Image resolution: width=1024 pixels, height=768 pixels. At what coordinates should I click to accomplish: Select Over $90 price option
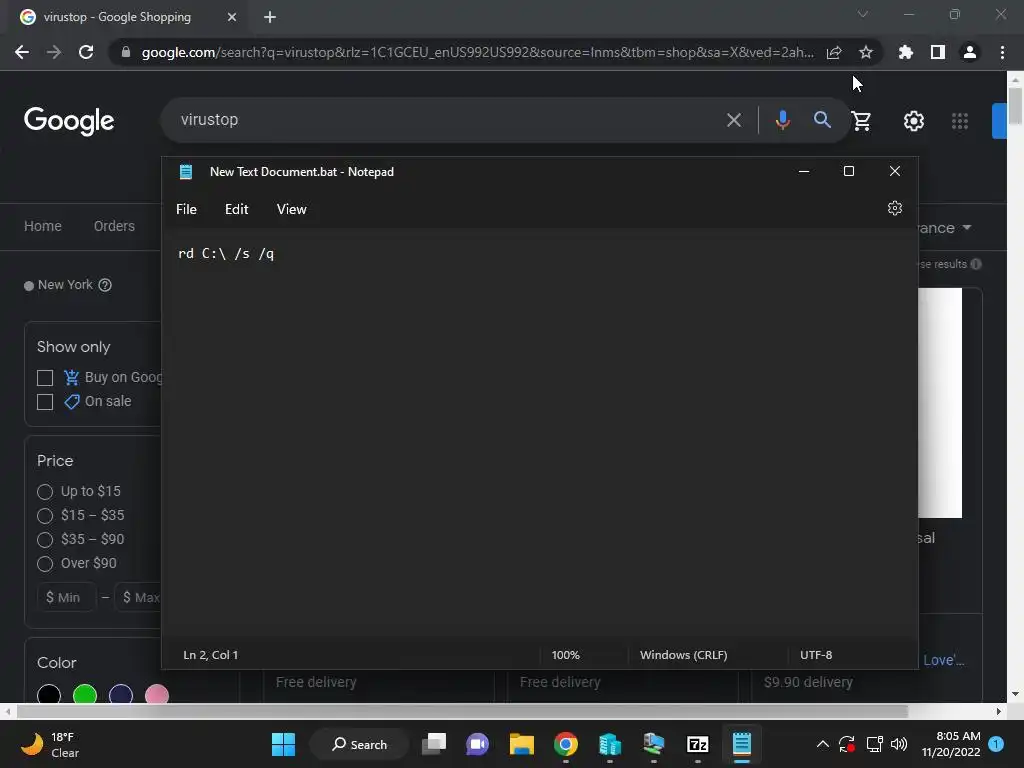[44, 564]
